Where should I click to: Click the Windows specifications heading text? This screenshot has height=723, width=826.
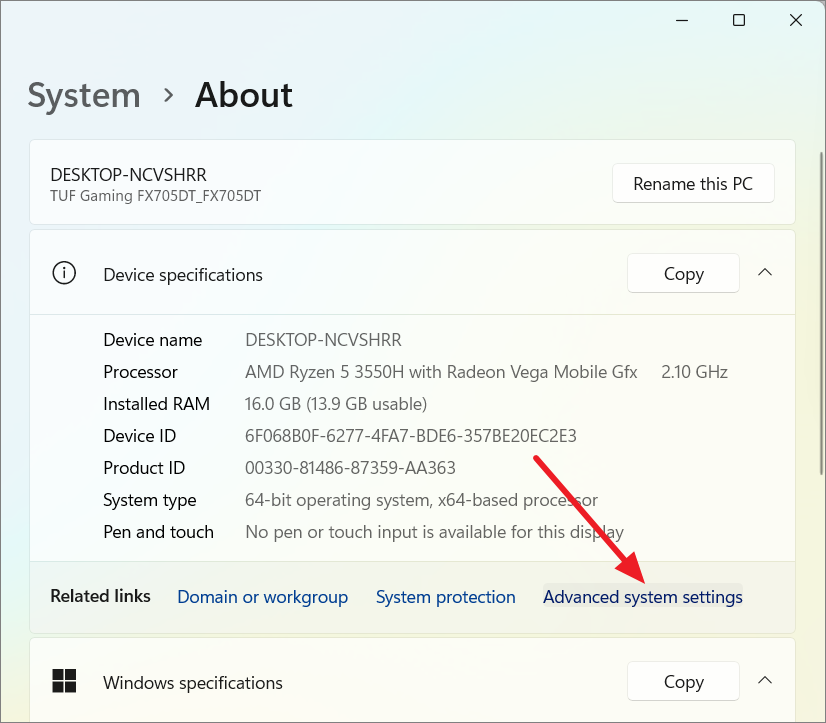click(x=193, y=683)
